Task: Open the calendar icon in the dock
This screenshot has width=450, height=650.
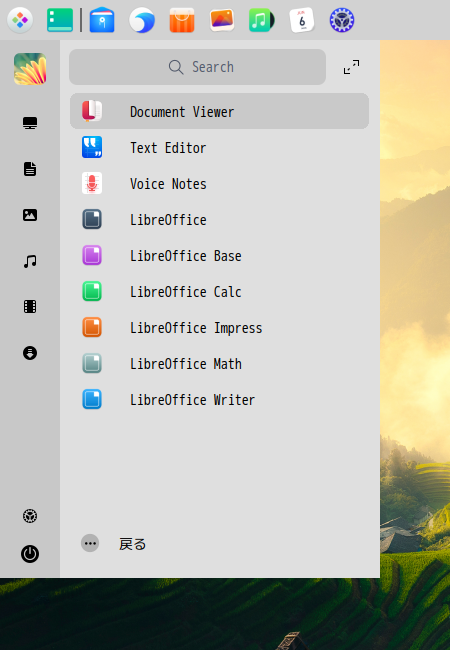Action: [x=302, y=20]
